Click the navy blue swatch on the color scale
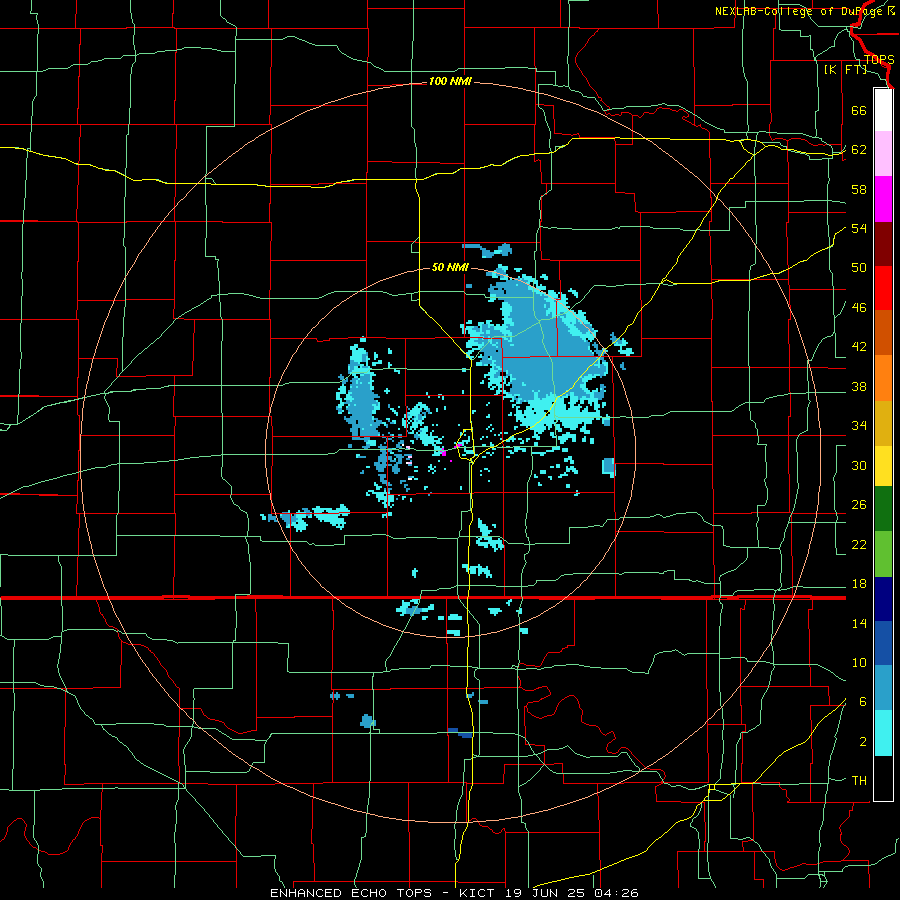This screenshot has height=900, width=900. pos(883,599)
